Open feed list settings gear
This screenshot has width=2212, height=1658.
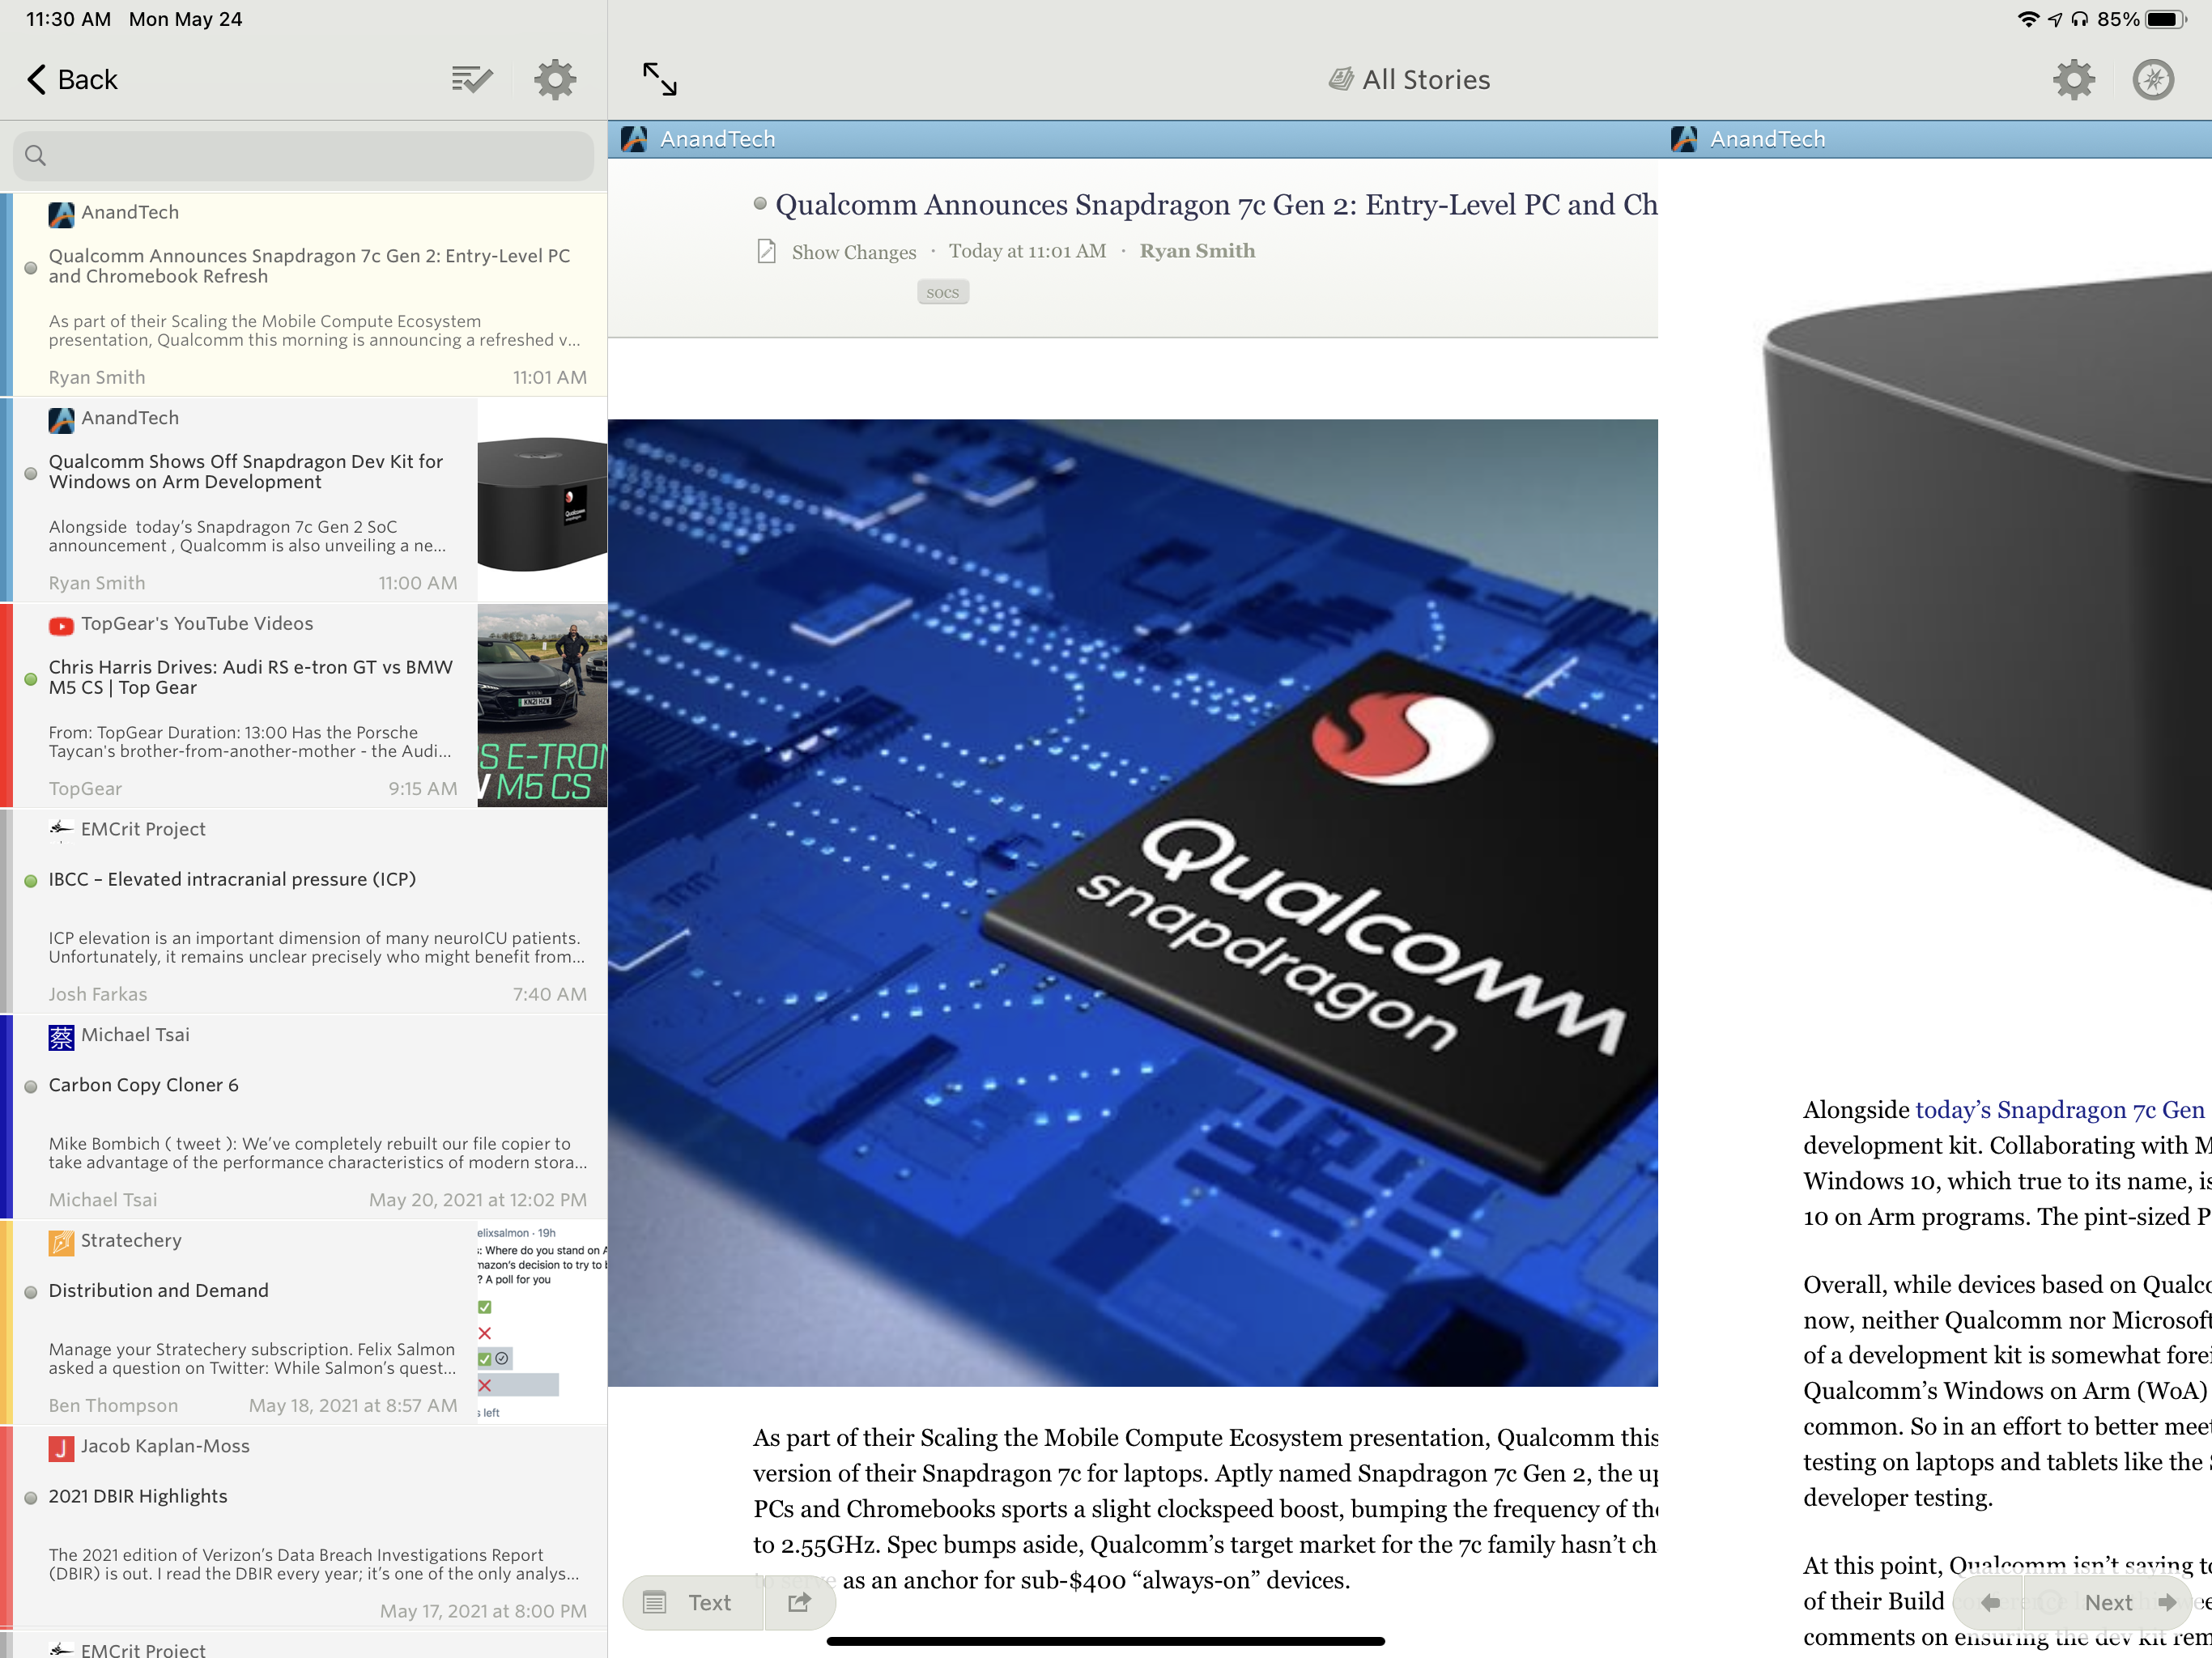pos(555,79)
